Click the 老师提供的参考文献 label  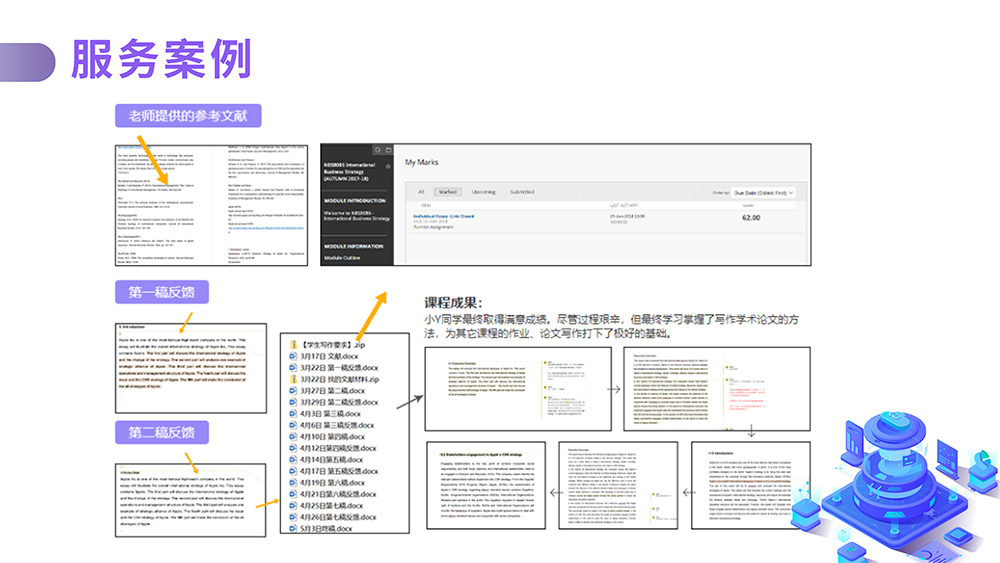click(188, 115)
